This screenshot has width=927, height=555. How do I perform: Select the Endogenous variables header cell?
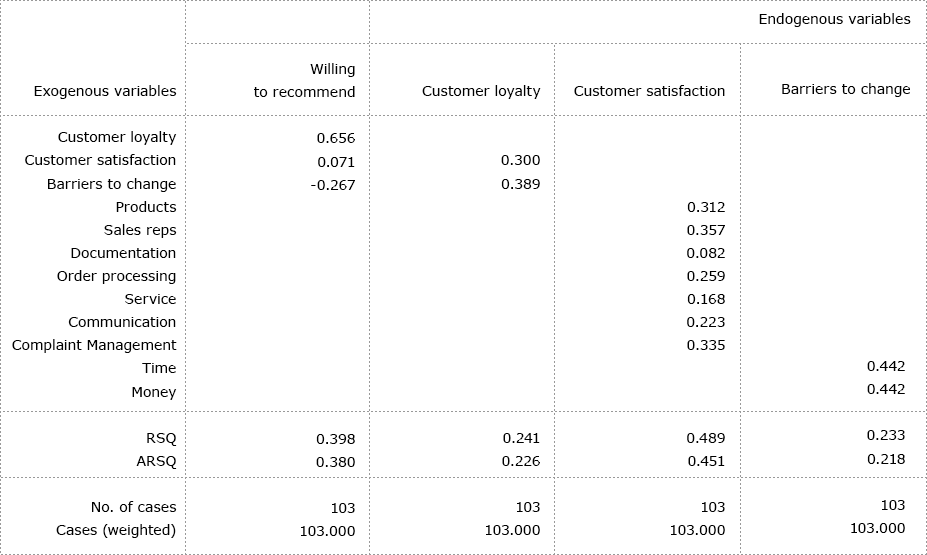(834, 20)
